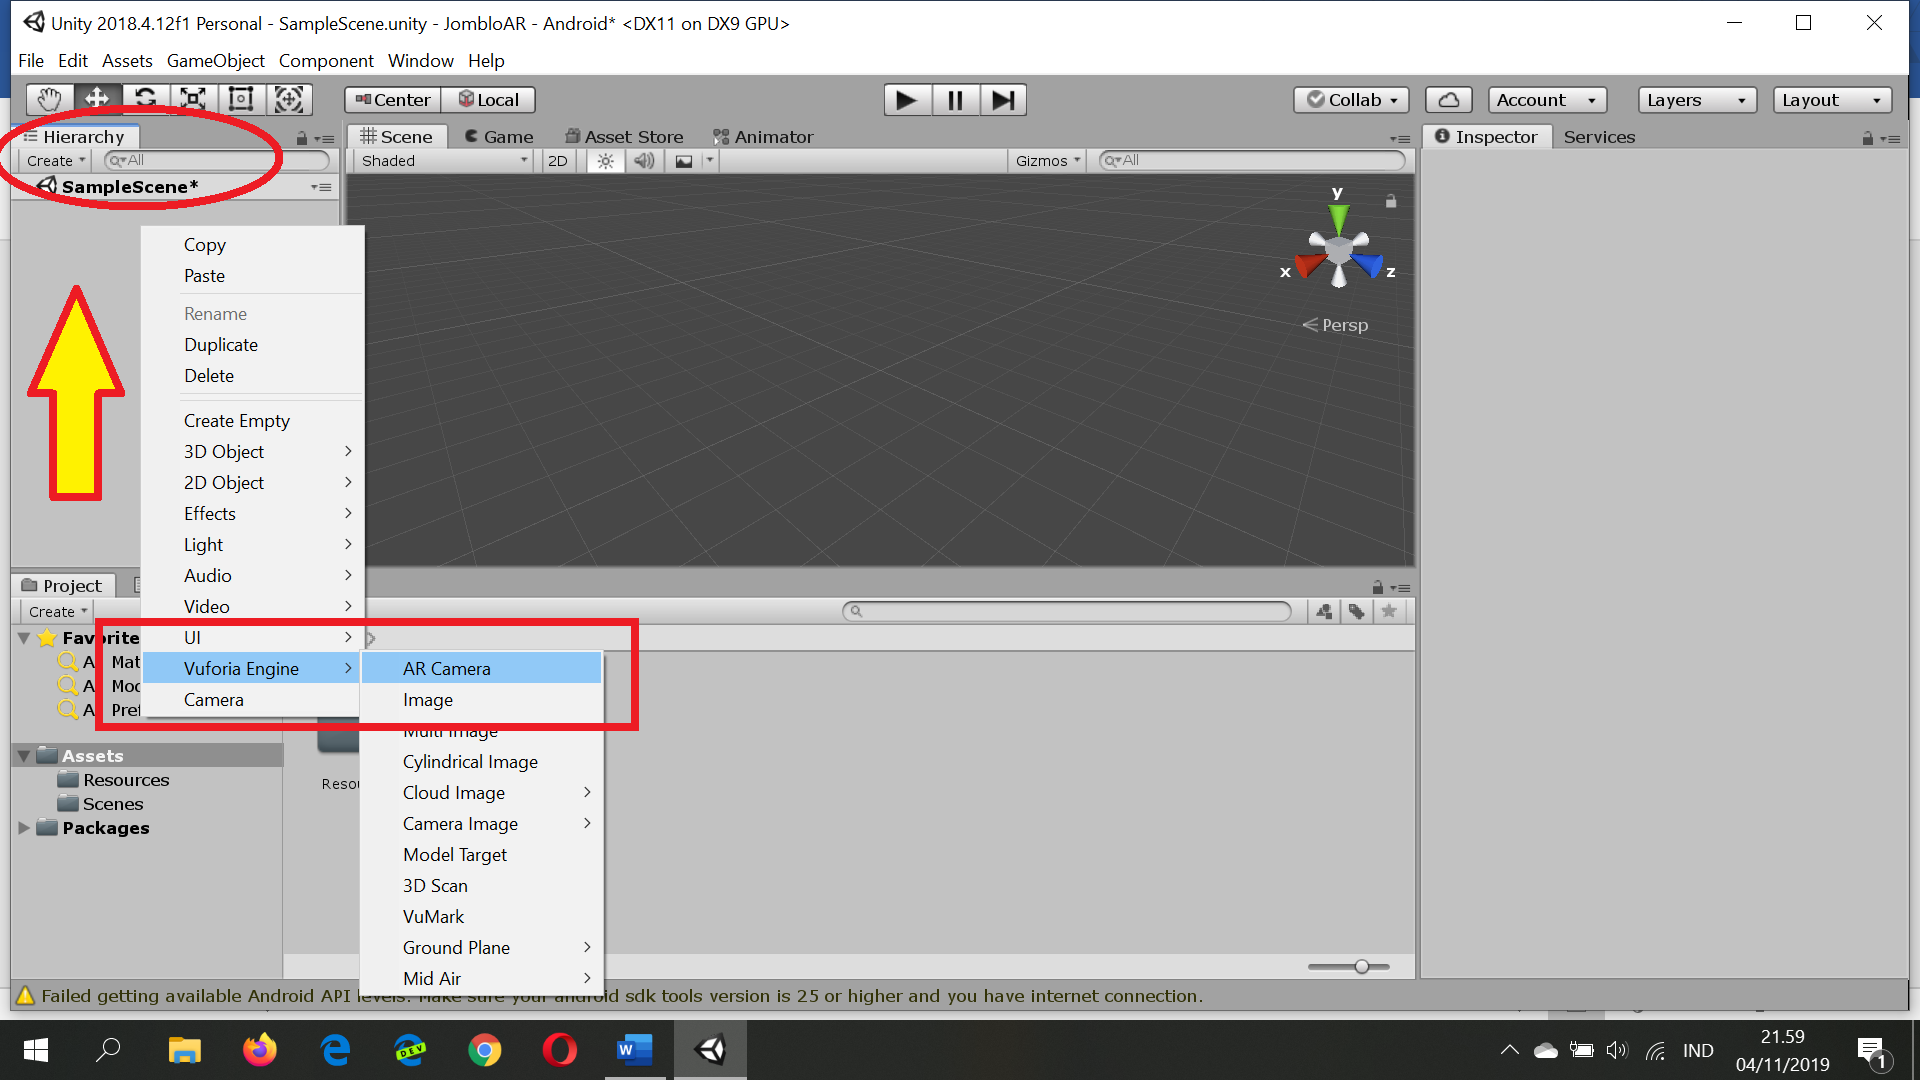1920x1080 pixels.
Task: Click the Step frame button
Action: 1003,100
